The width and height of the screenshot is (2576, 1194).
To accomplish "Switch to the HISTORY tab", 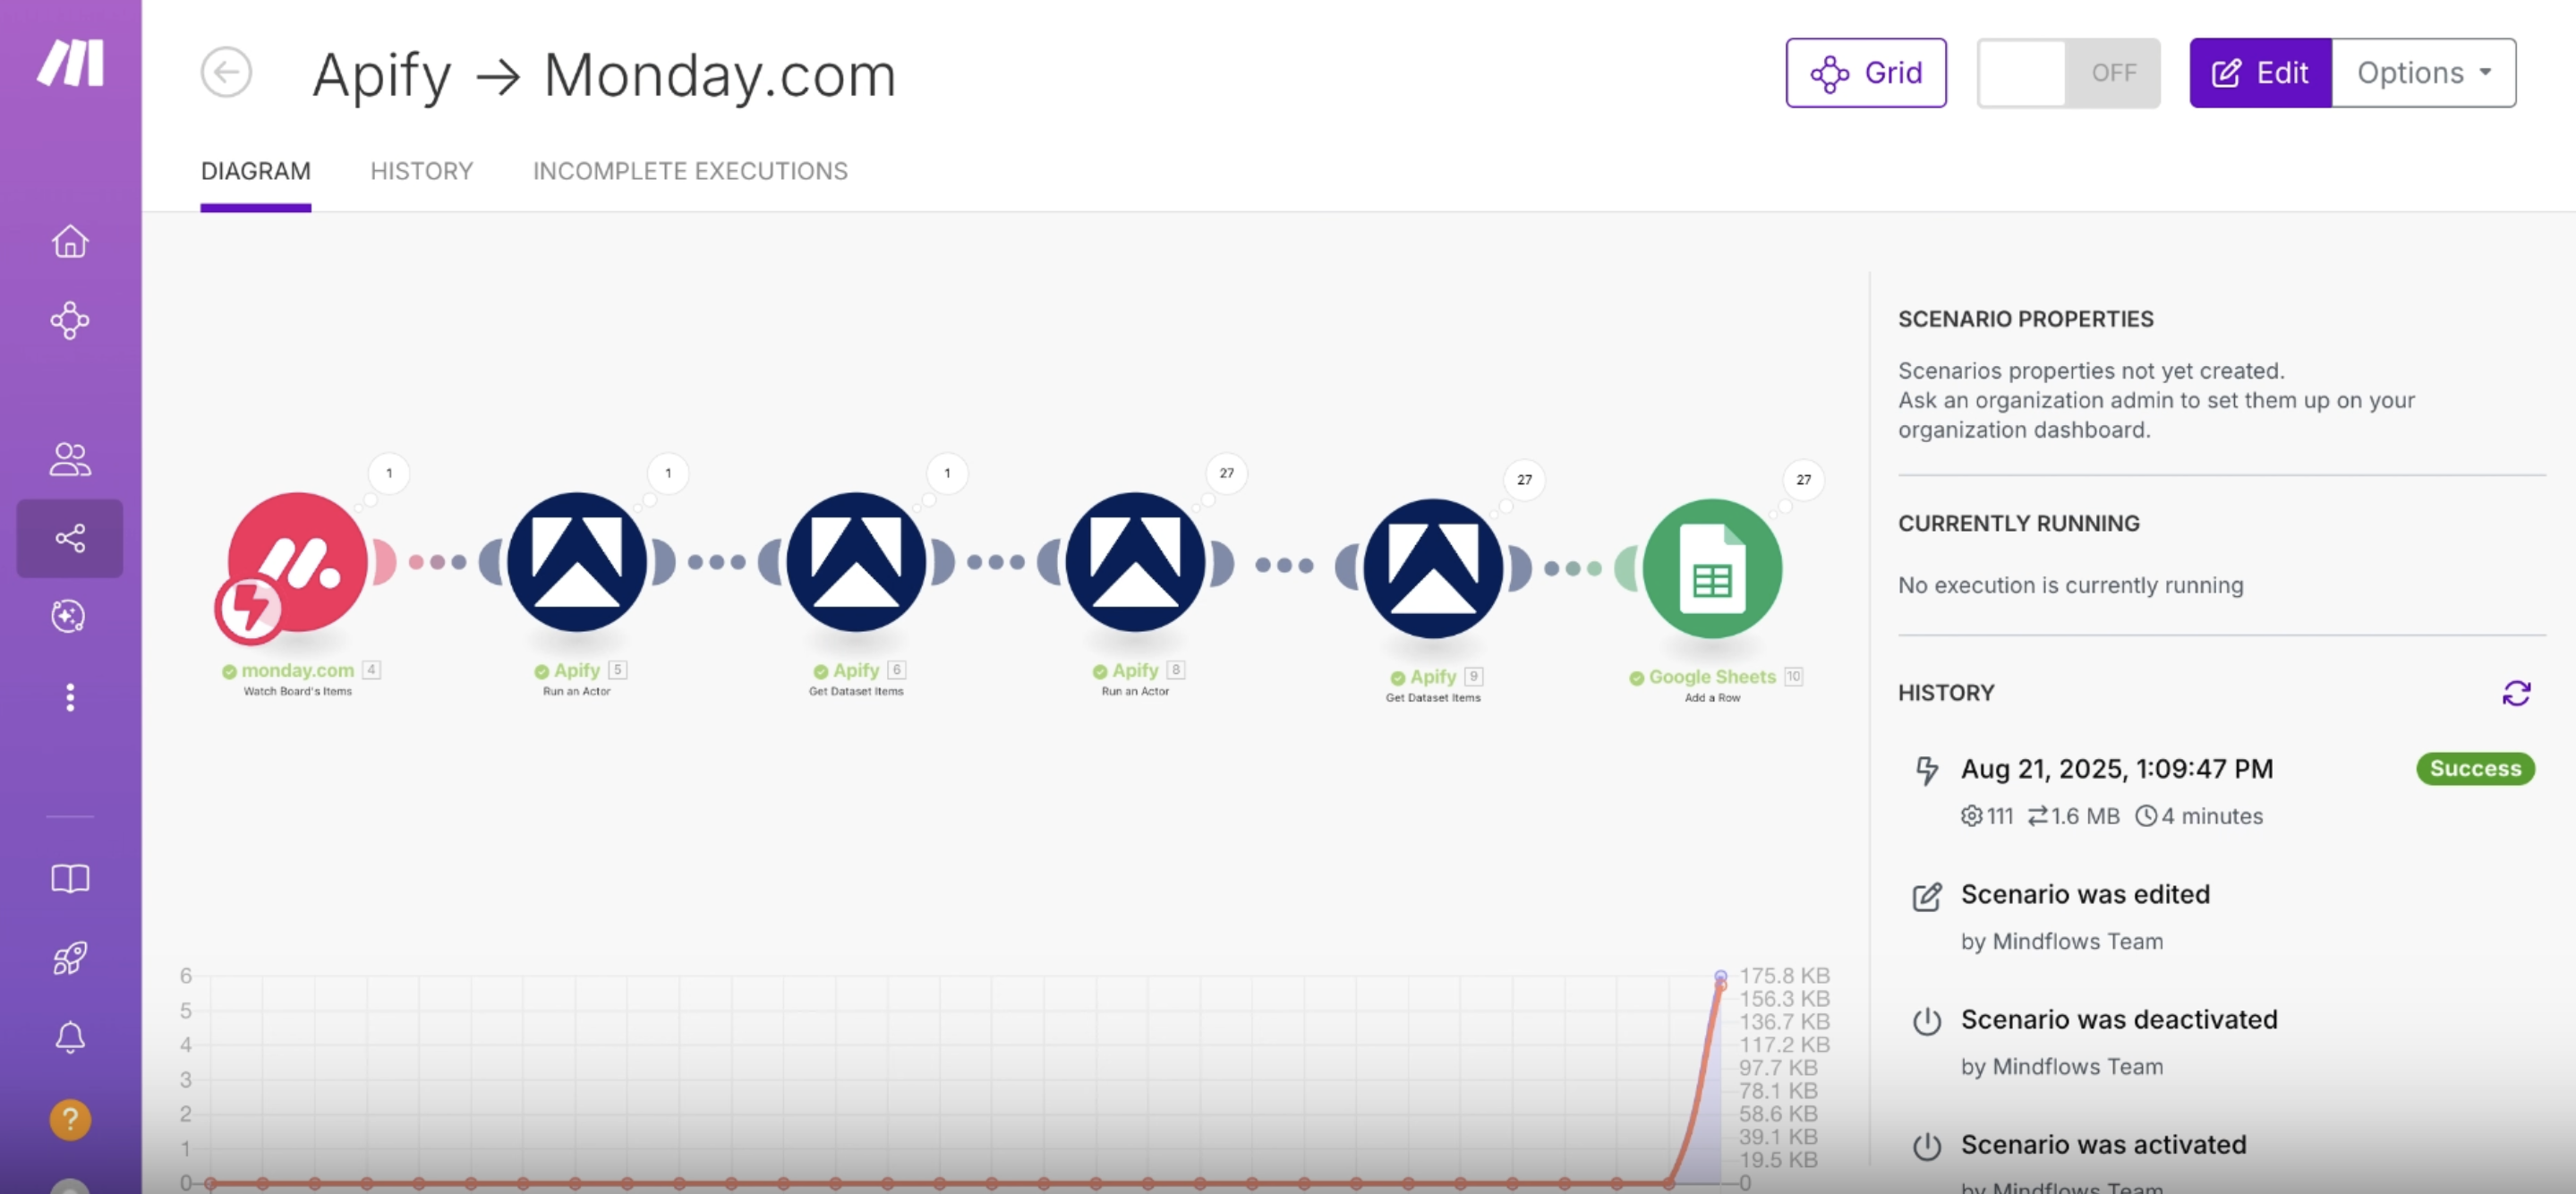I will [x=421, y=171].
